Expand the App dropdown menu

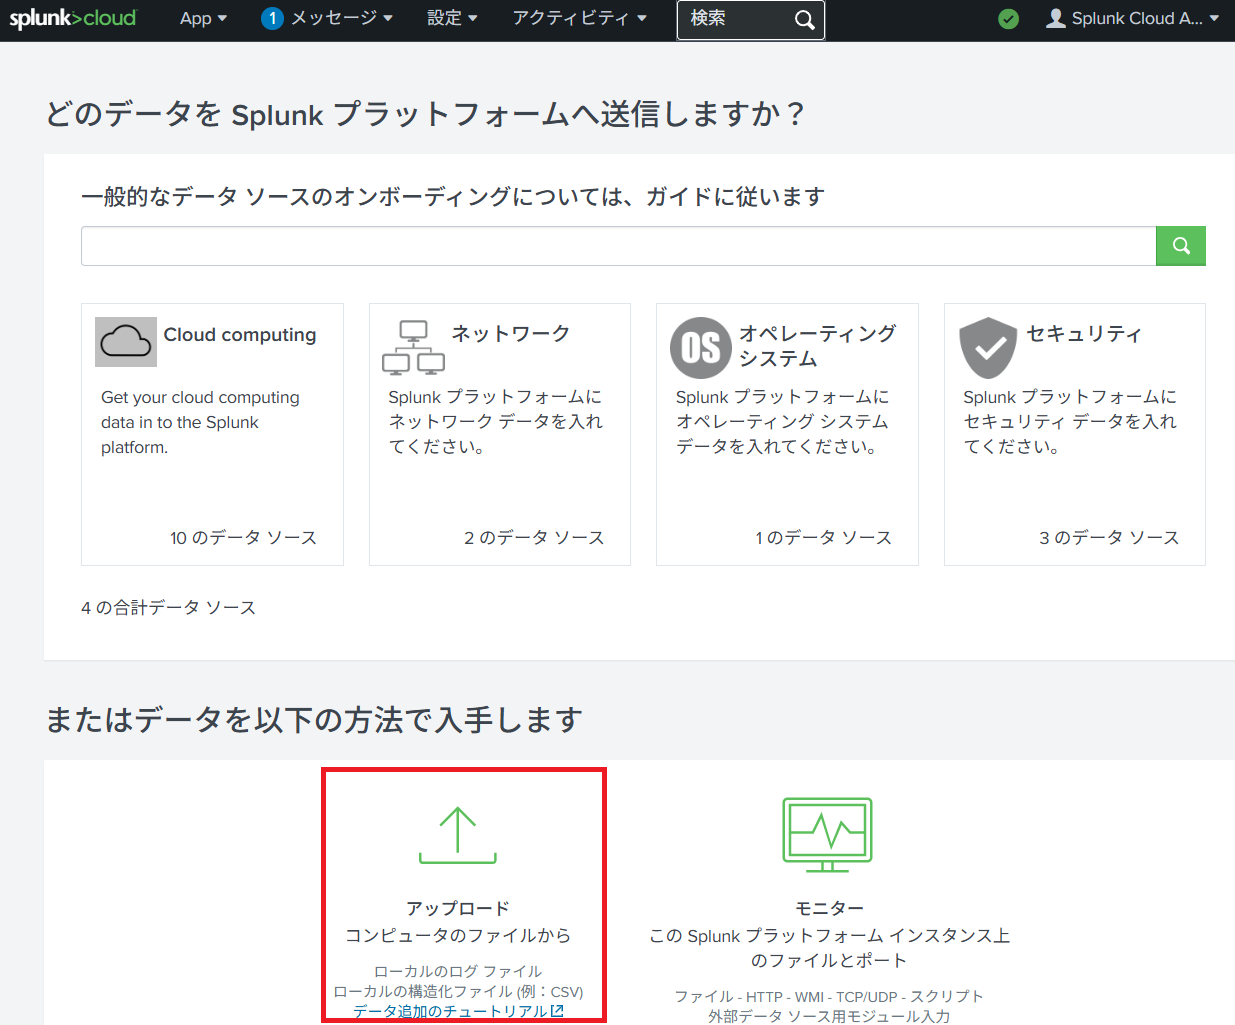(203, 18)
